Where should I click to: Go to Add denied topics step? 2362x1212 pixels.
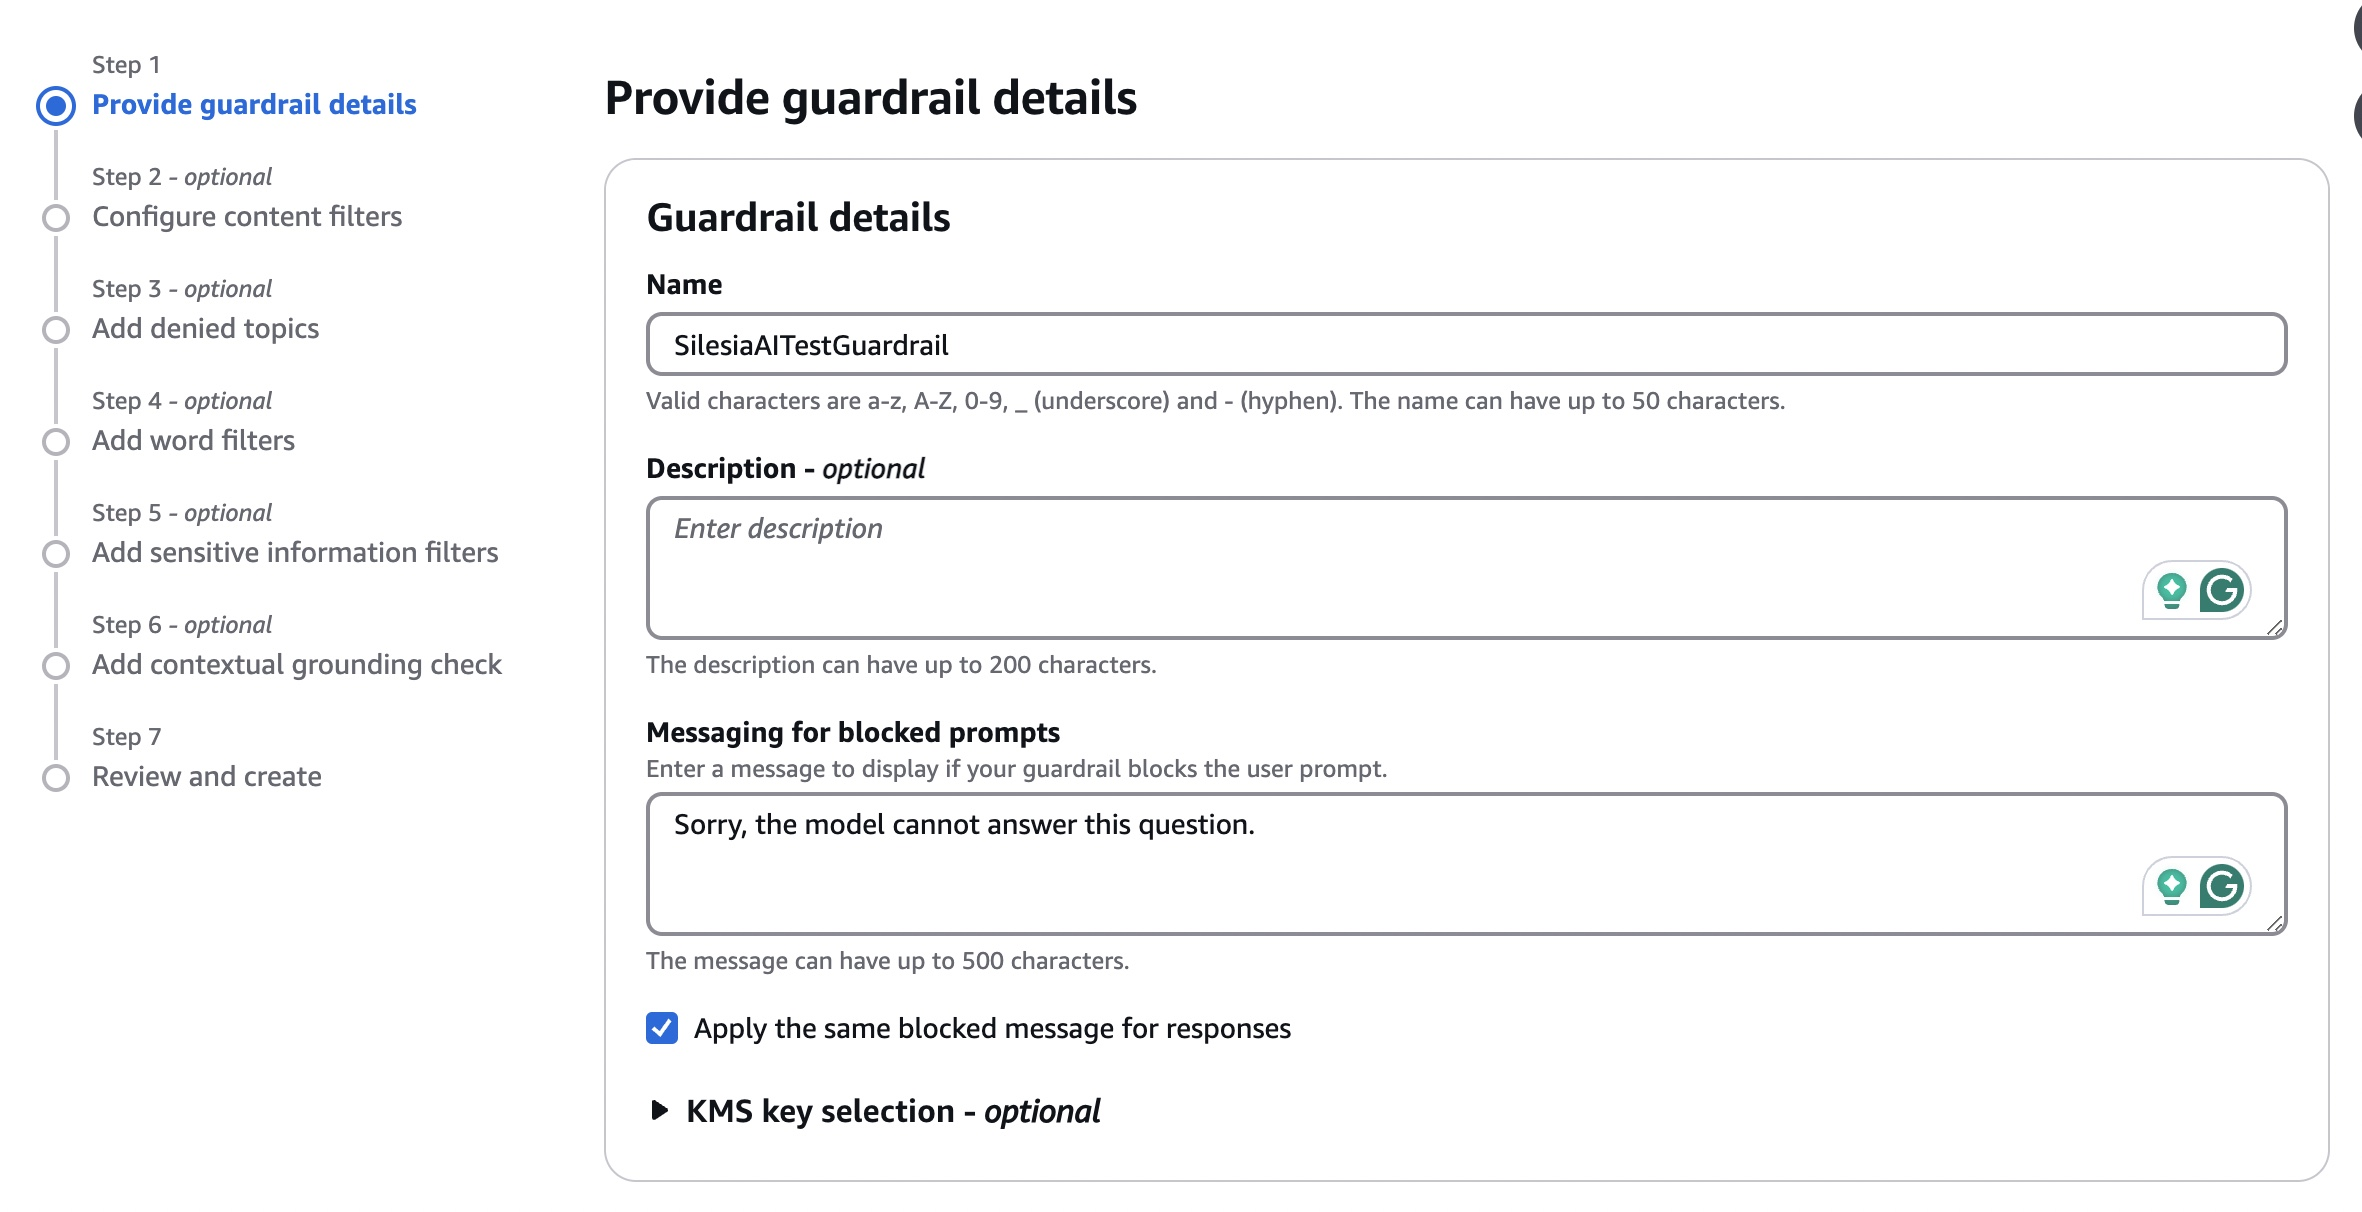[205, 328]
